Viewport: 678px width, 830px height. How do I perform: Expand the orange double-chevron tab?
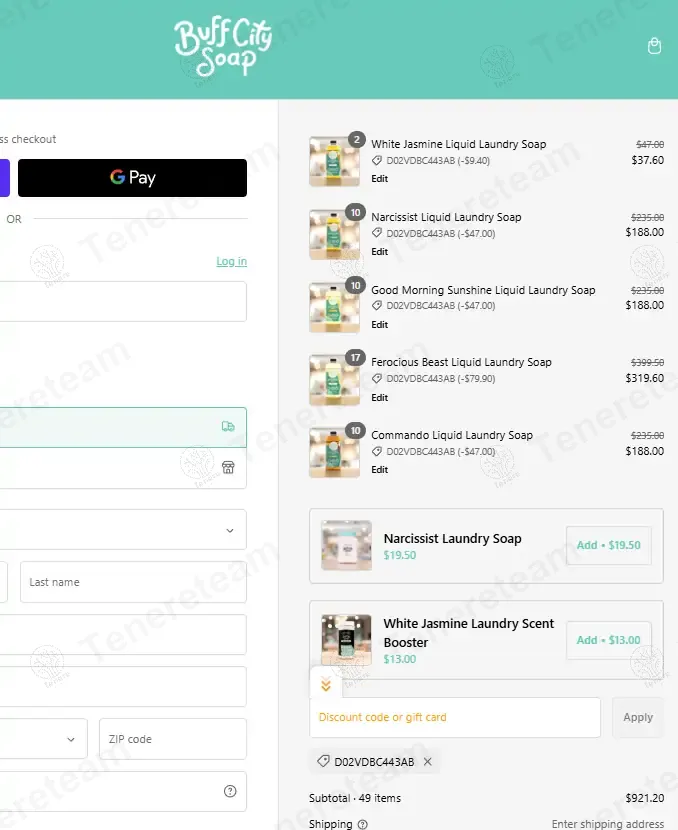(325, 685)
